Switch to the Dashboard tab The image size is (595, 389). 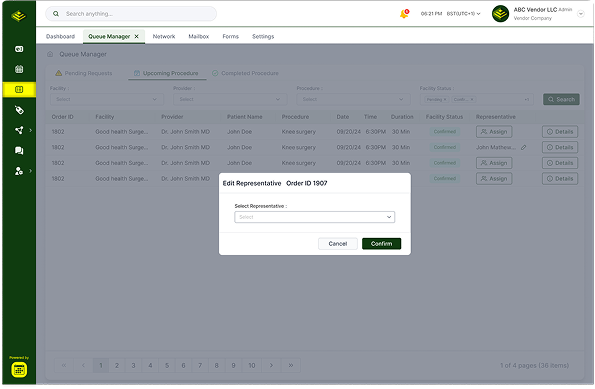[x=60, y=36]
